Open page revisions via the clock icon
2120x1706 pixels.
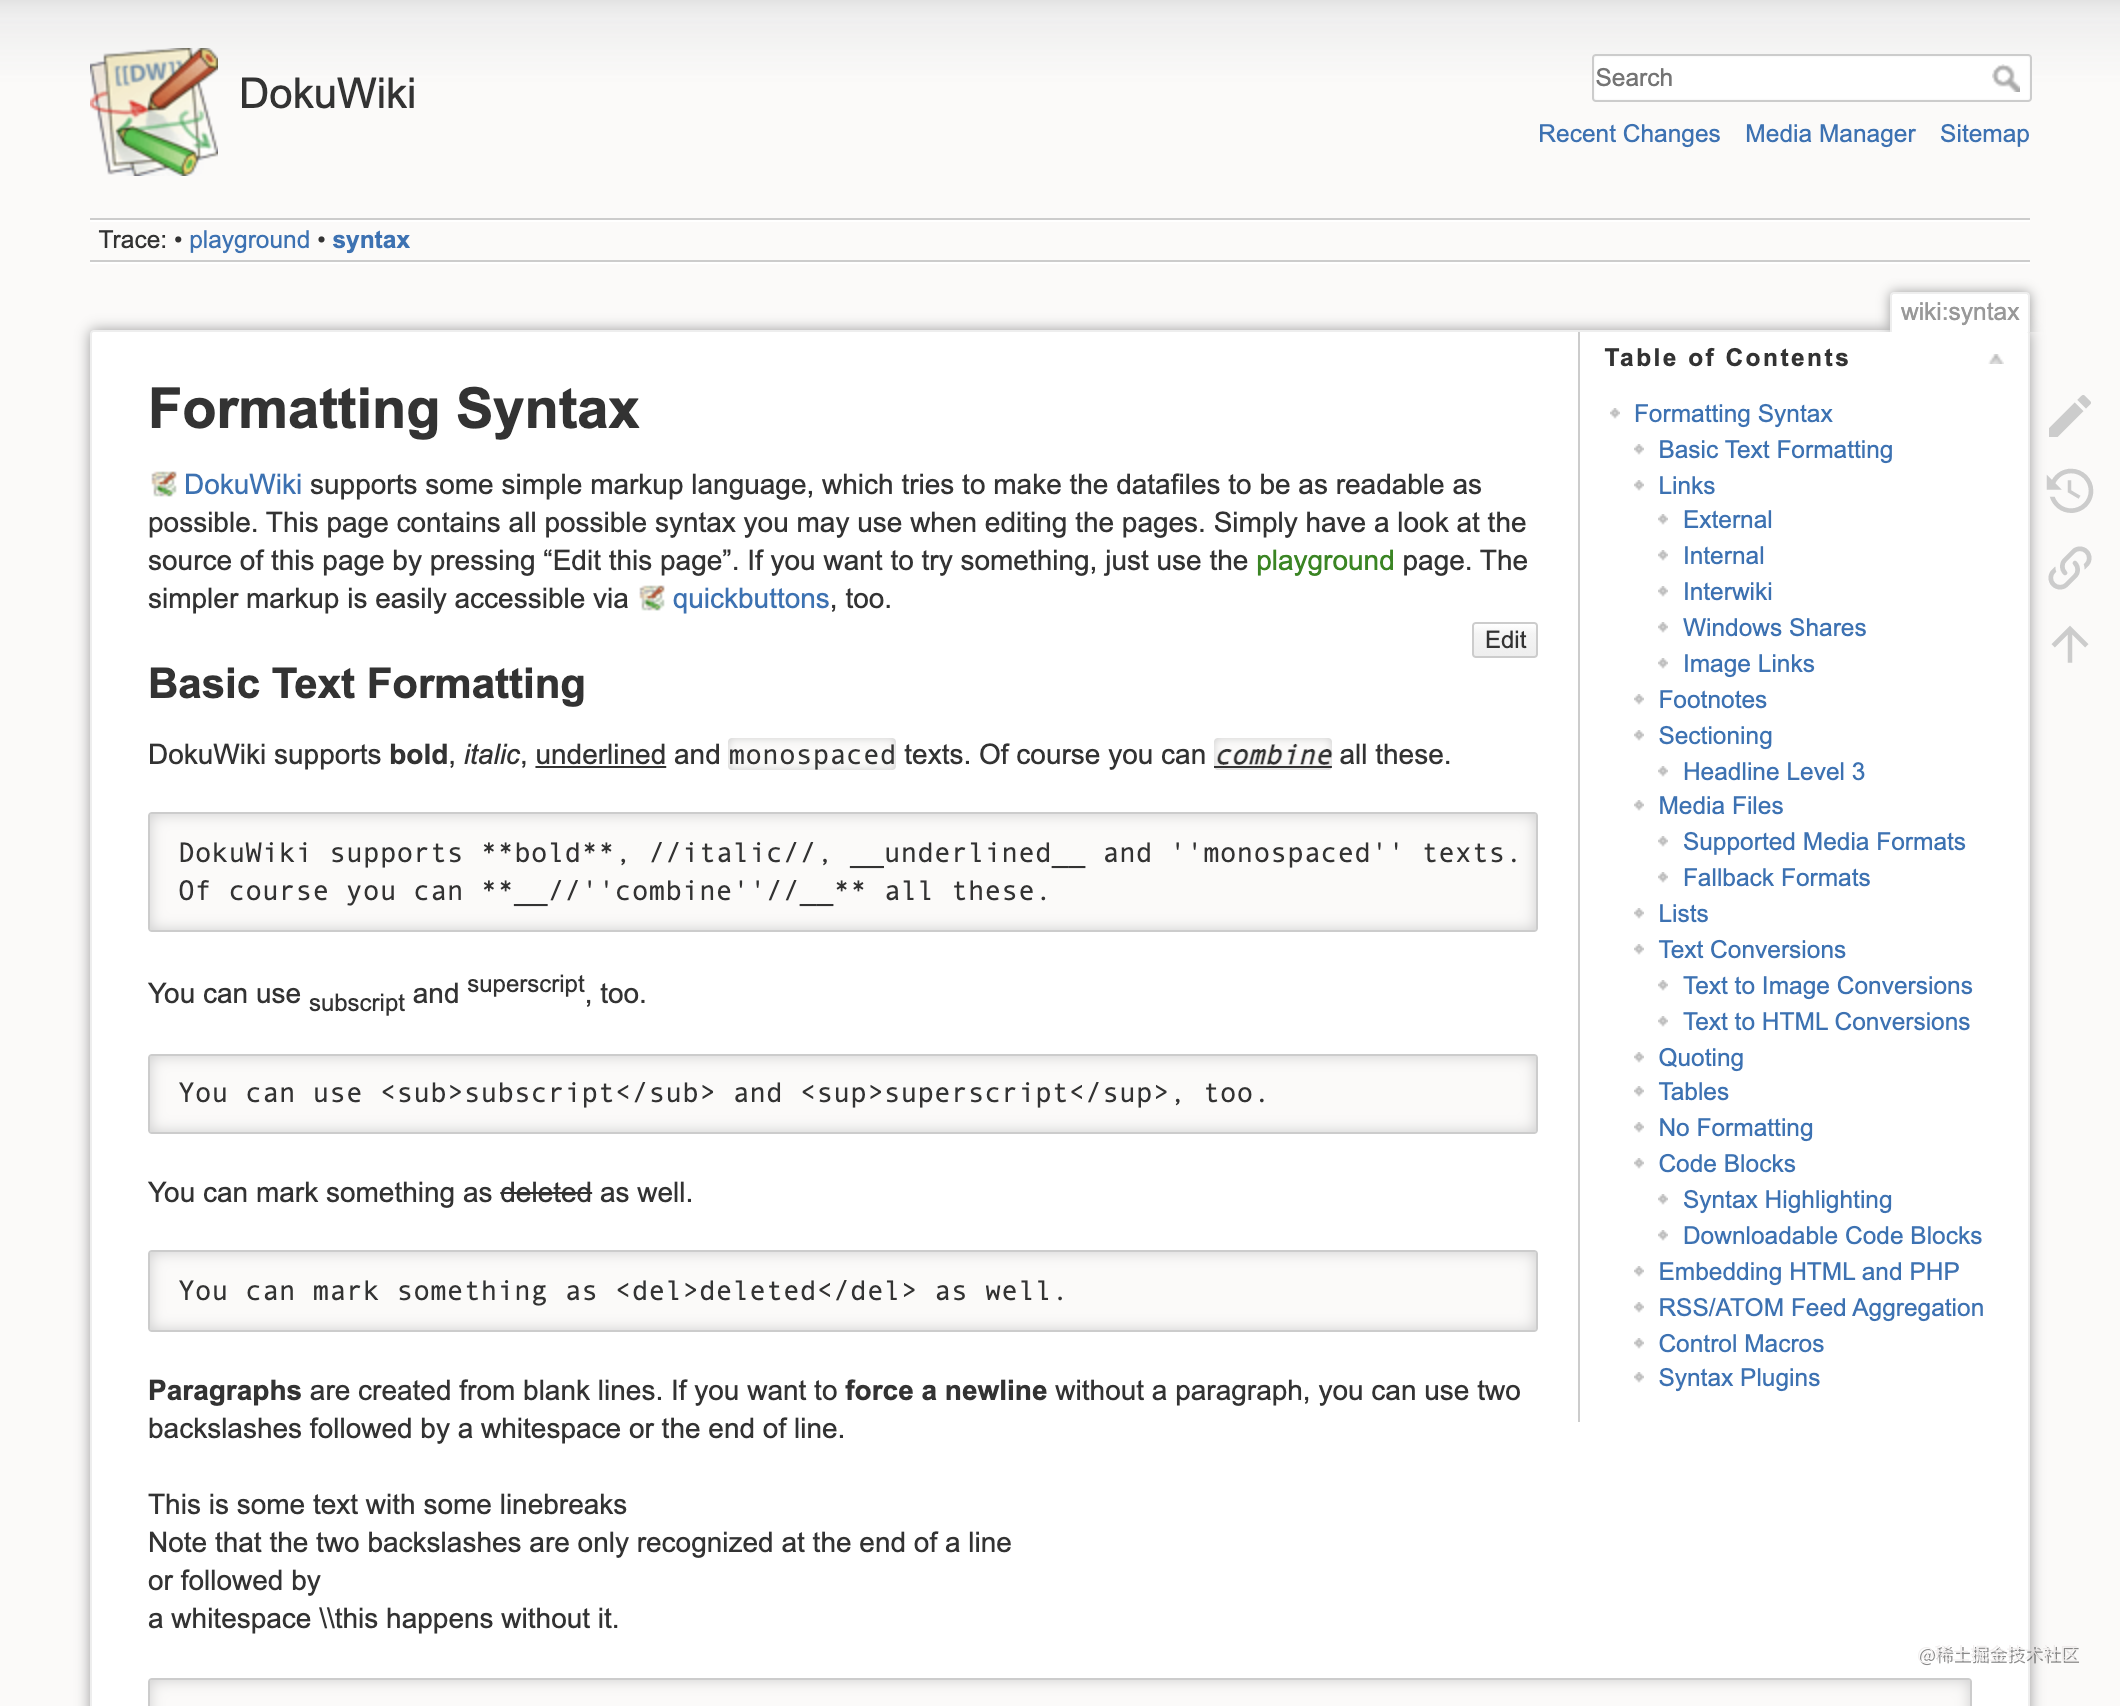pyautogui.click(x=2070, y=492)
